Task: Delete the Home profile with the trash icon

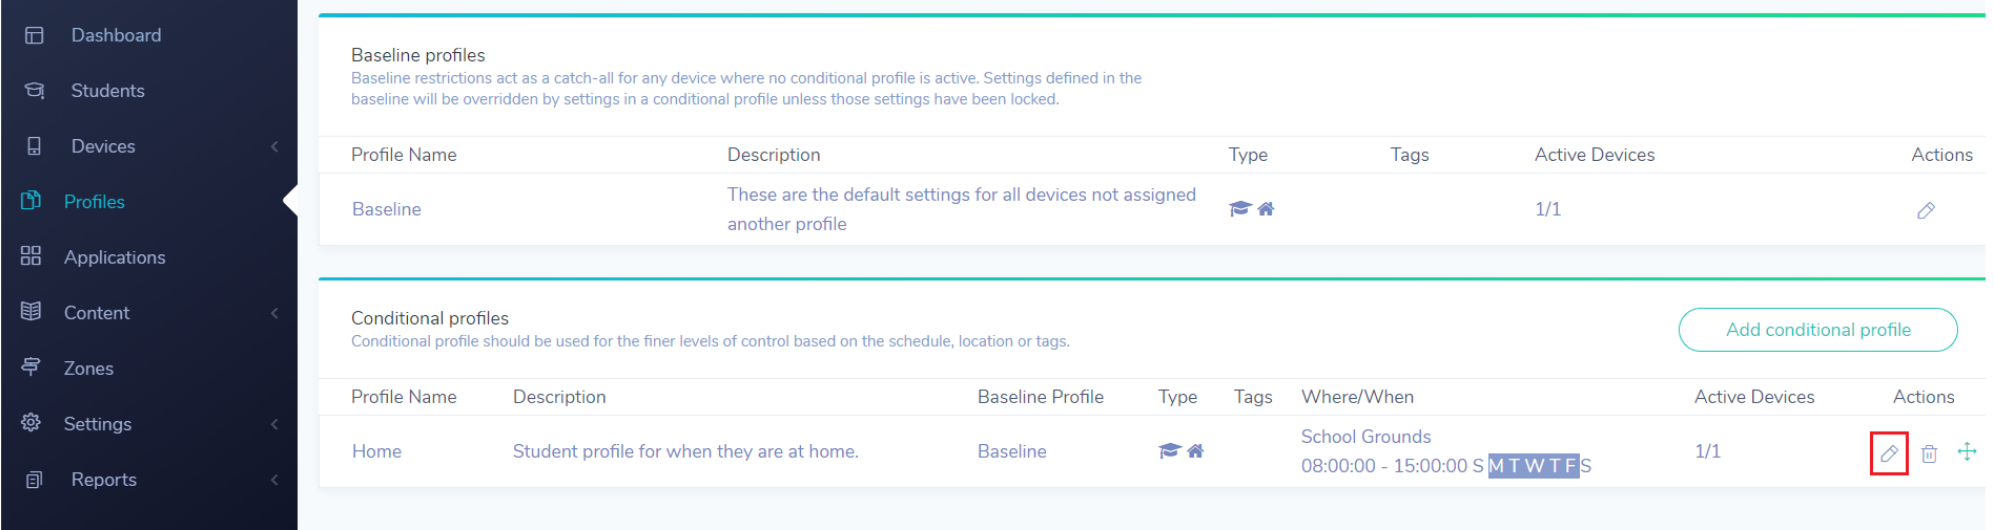Action: click(1929, 454)
